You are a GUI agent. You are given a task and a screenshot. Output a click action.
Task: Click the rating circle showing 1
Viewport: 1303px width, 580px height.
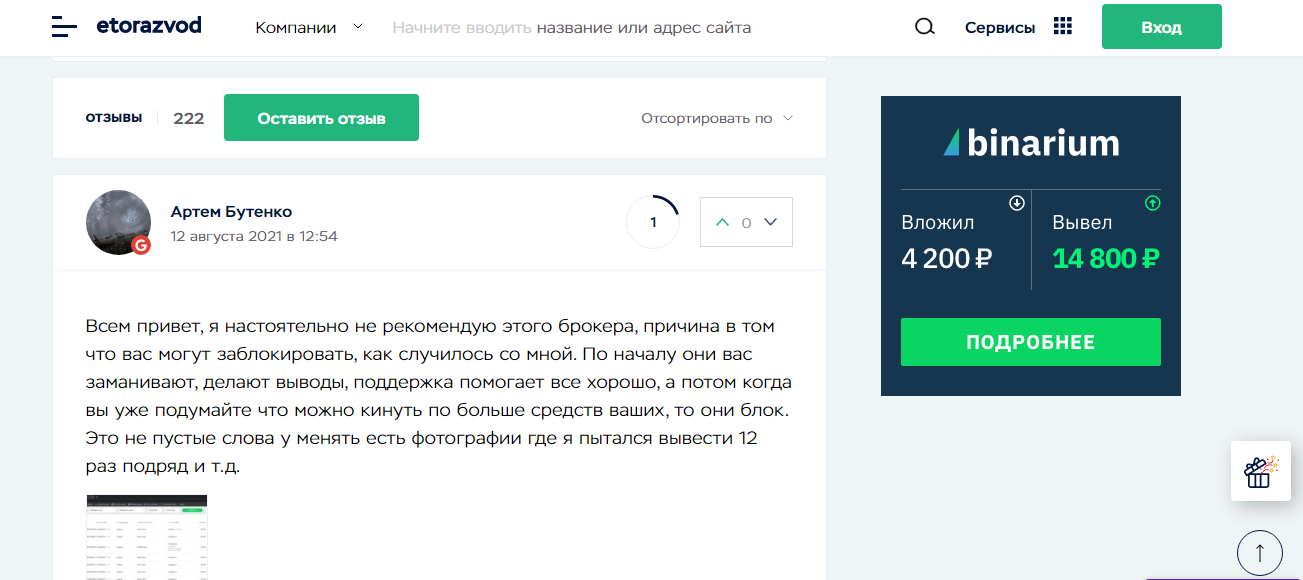653,222
